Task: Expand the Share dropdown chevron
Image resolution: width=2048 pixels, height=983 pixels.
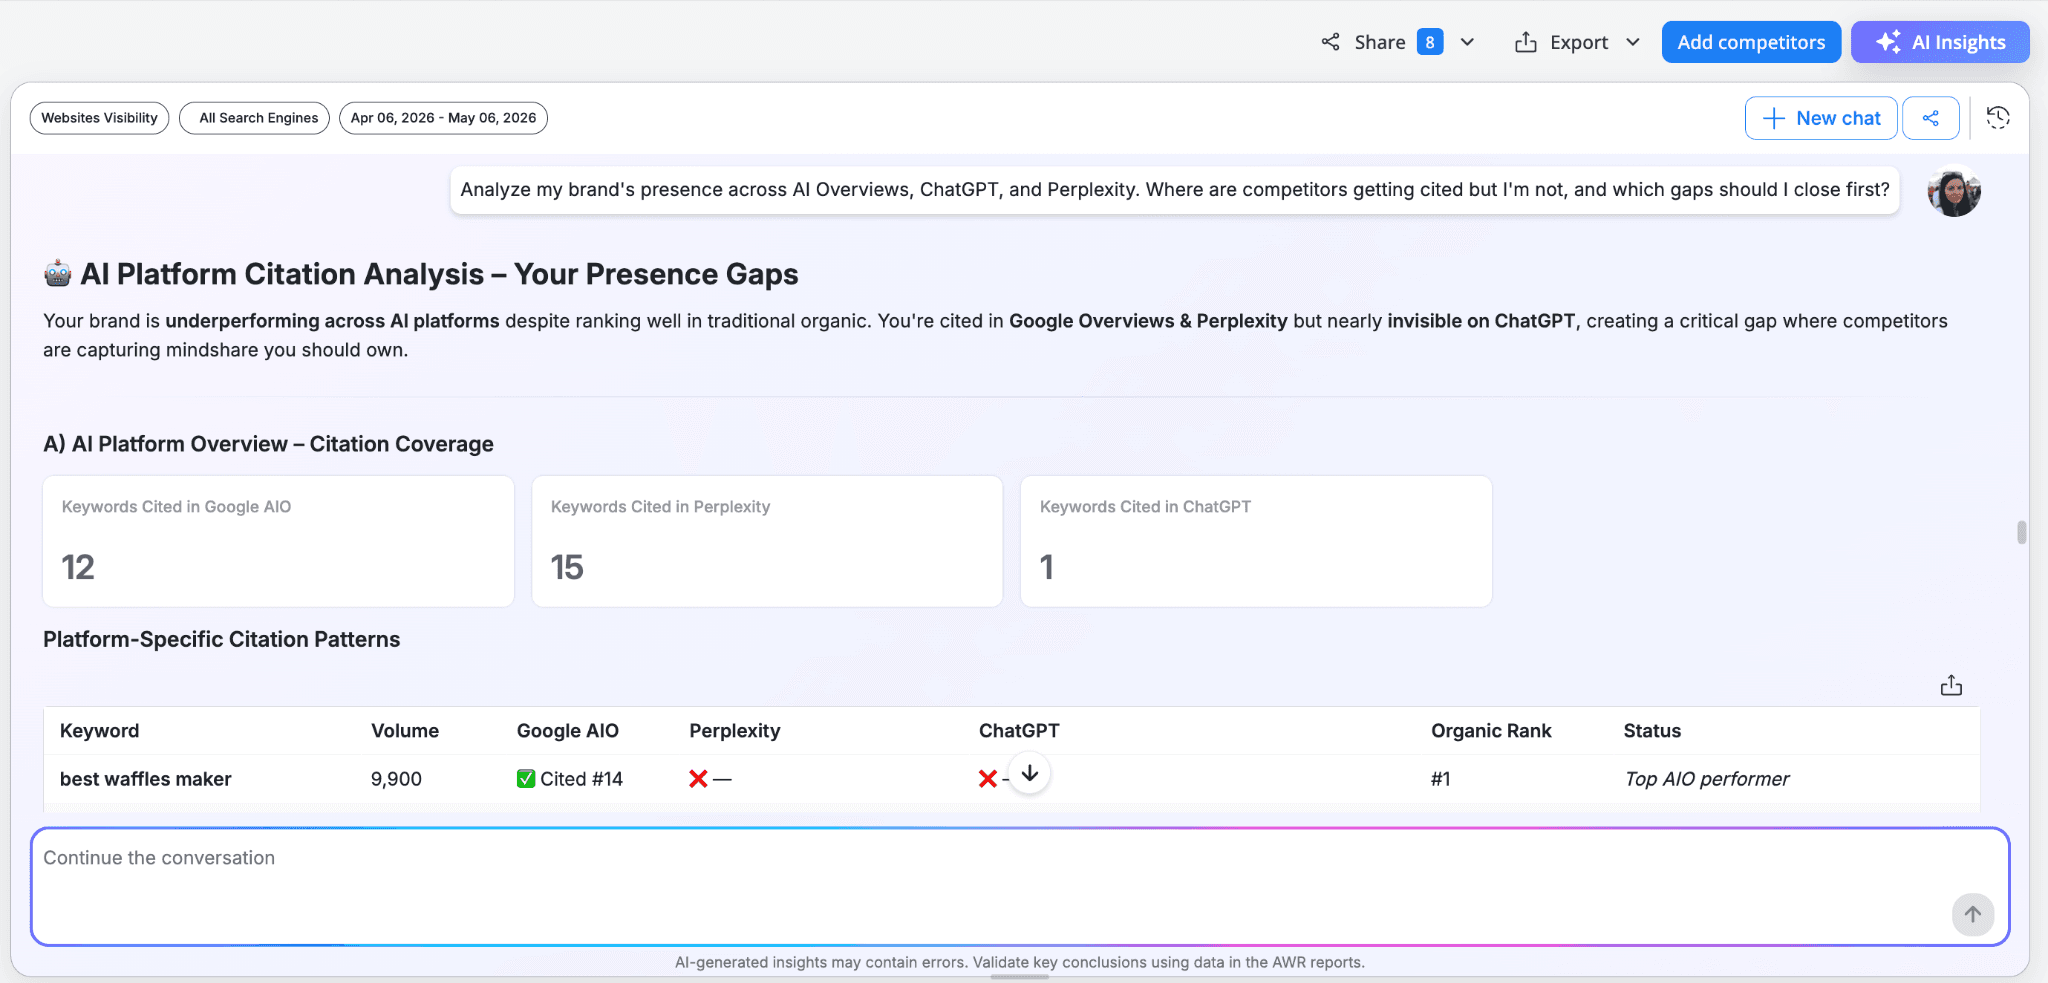Action: pos(1467,42)
